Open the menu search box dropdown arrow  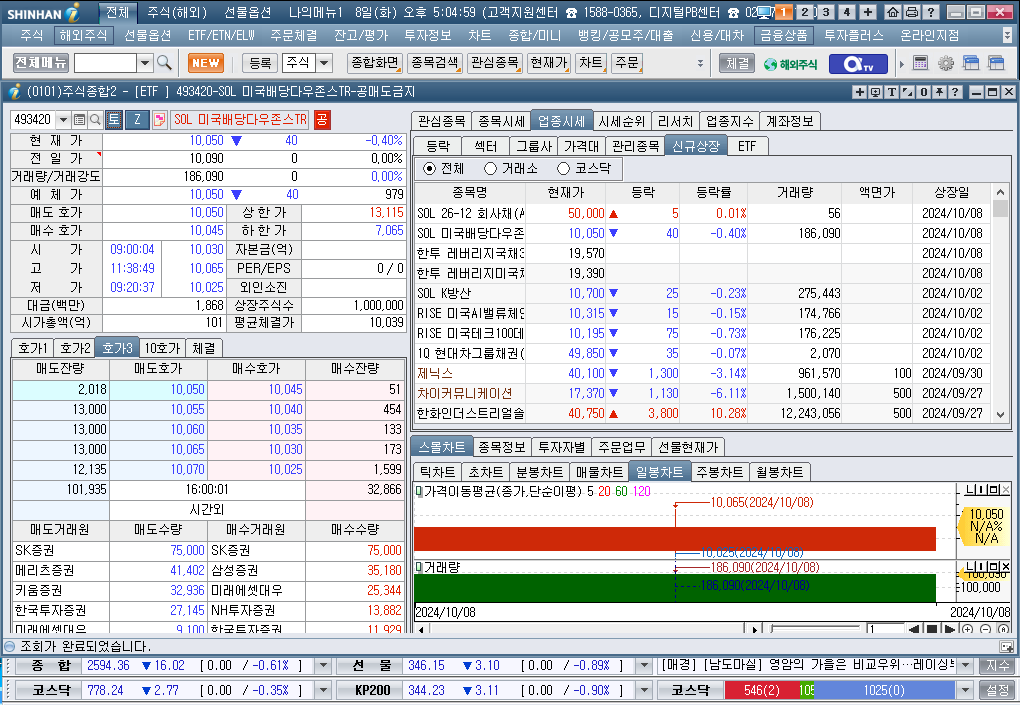[x=144, y=63]
